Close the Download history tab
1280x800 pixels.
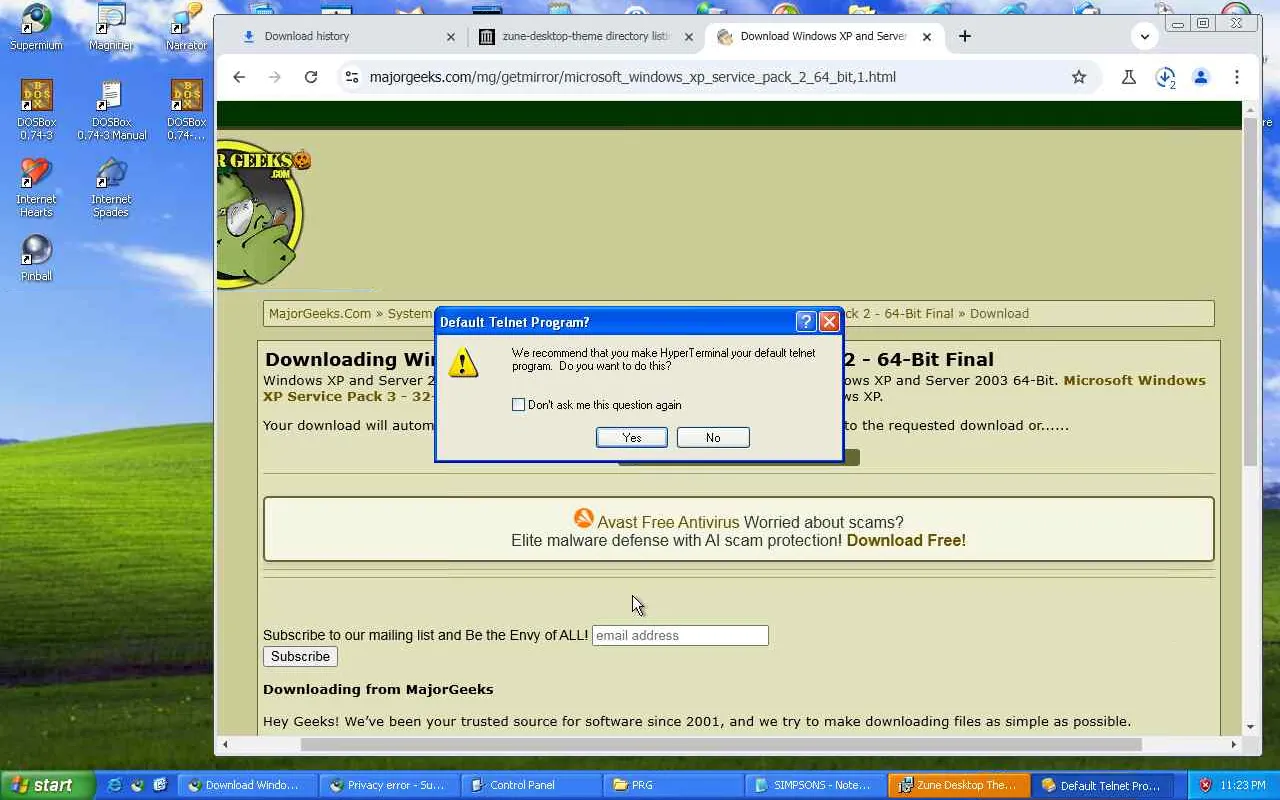450,37
